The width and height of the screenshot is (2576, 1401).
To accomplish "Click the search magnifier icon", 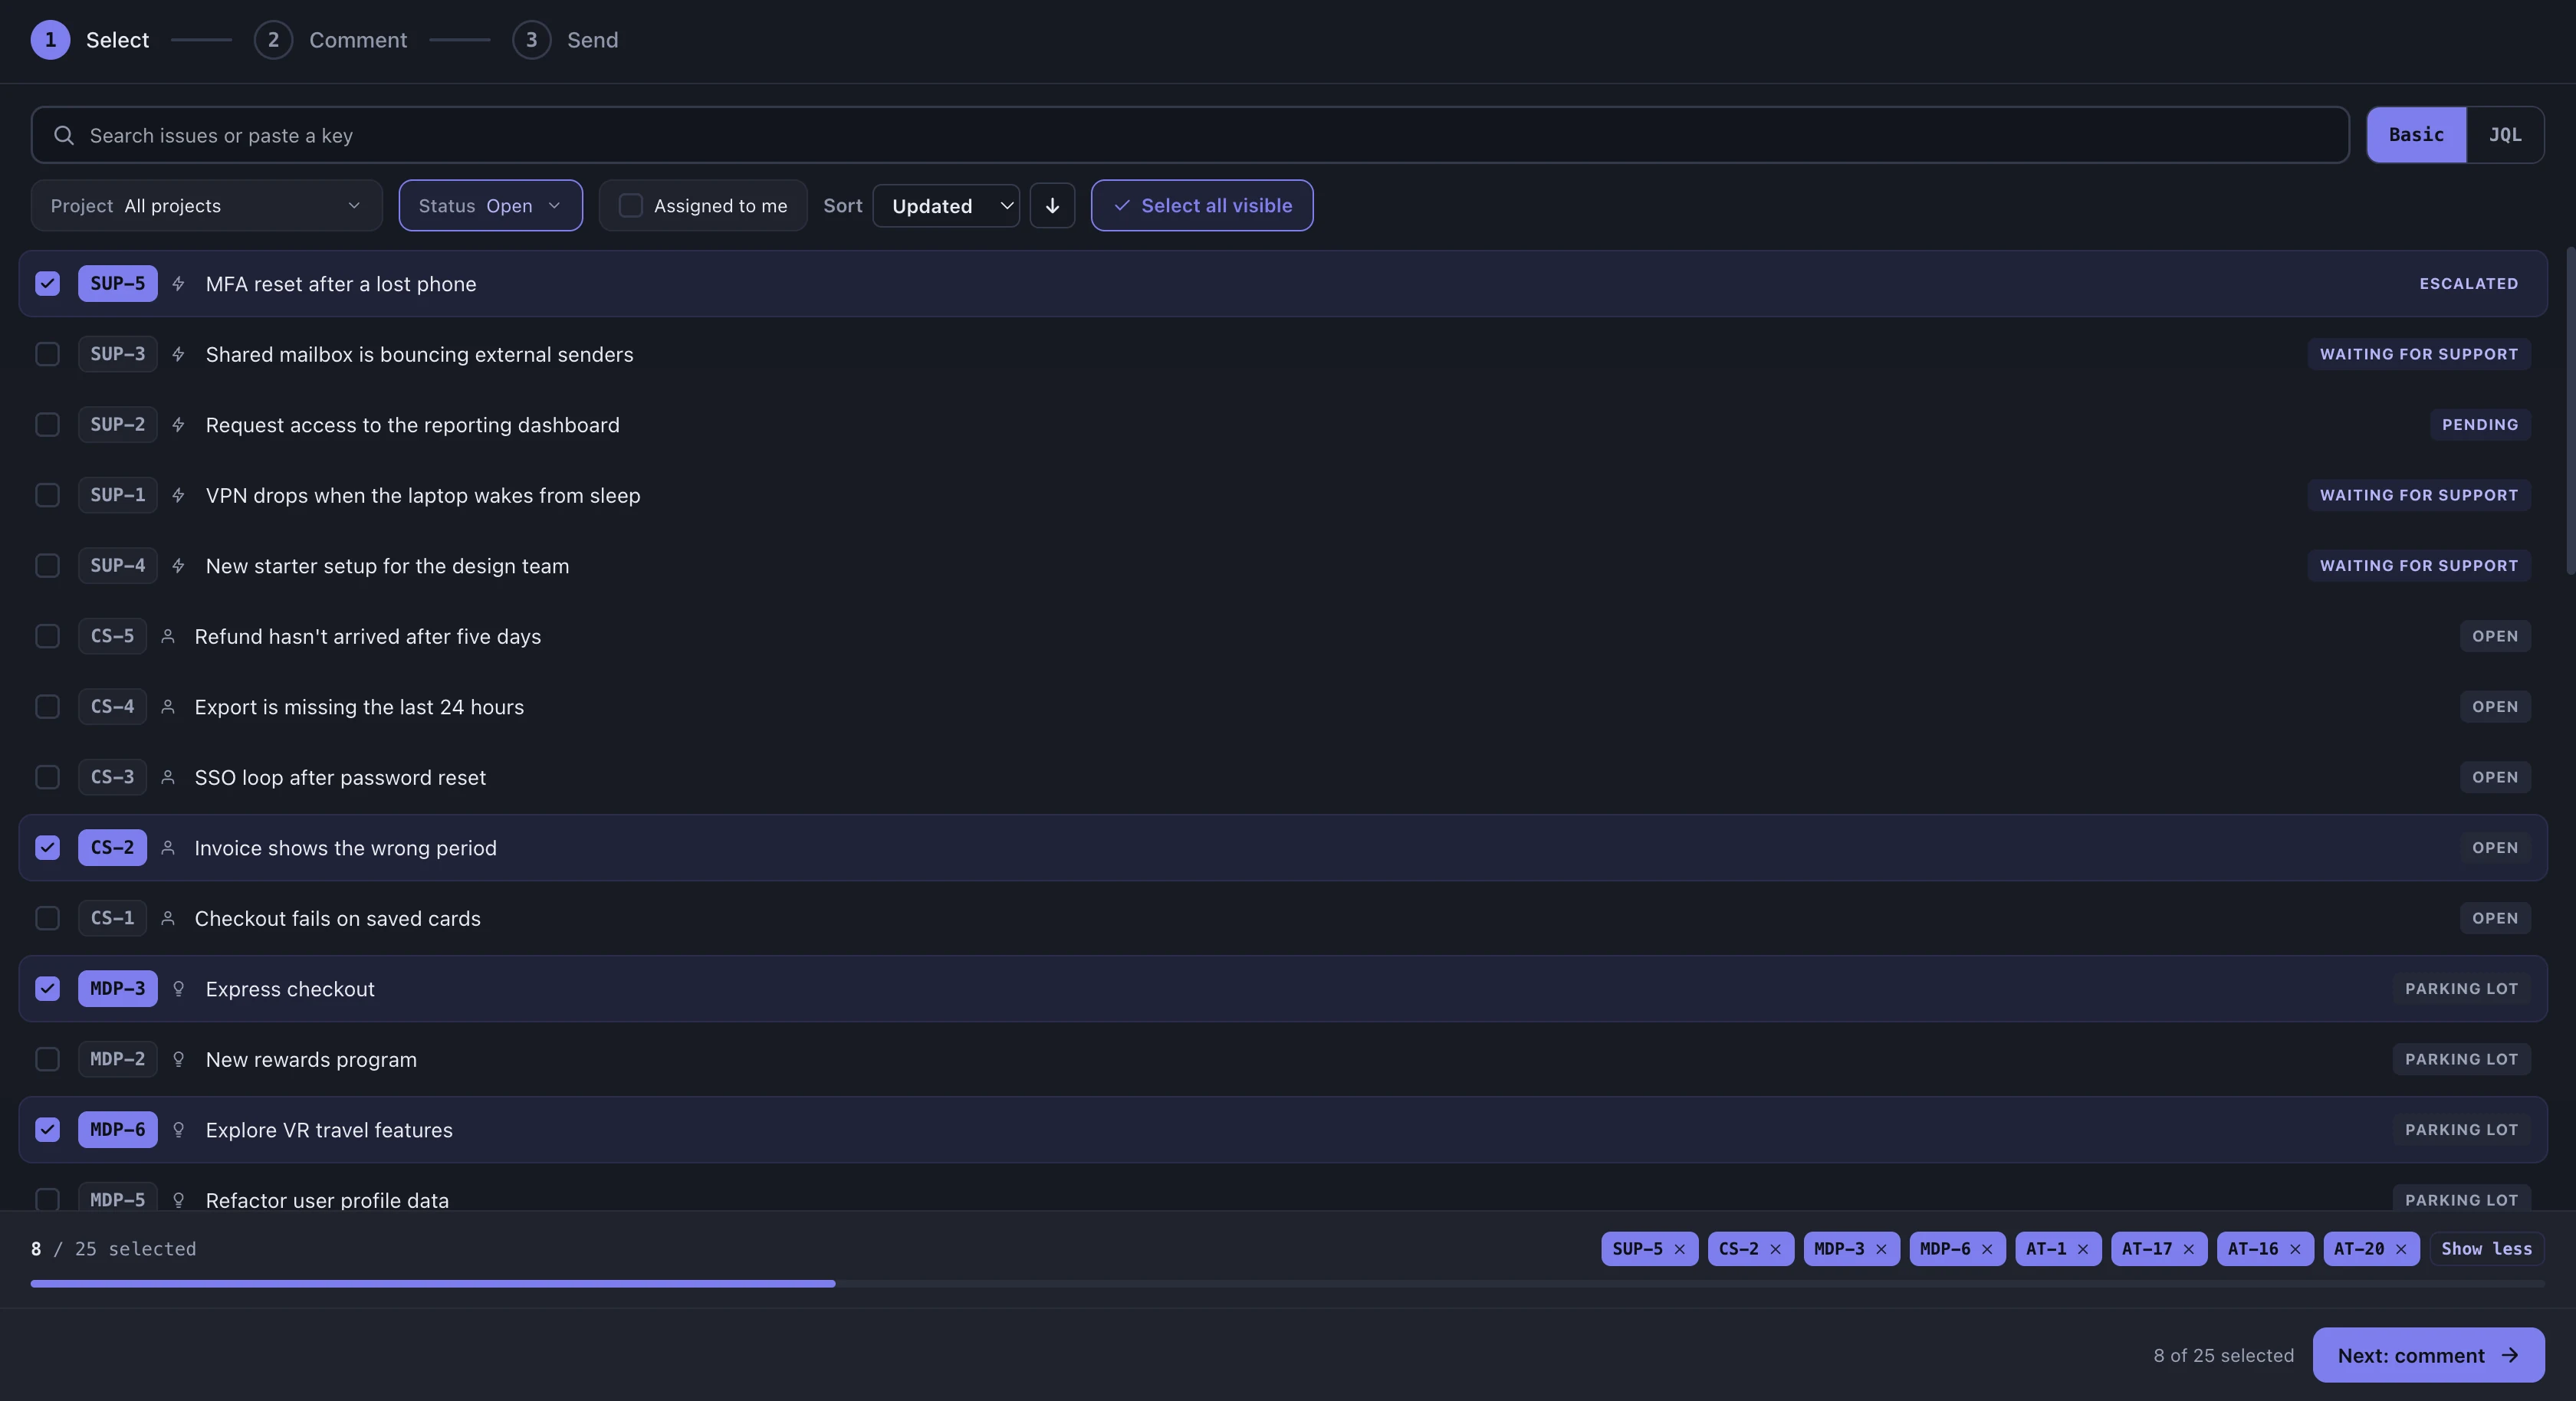I will coord(63,135).
